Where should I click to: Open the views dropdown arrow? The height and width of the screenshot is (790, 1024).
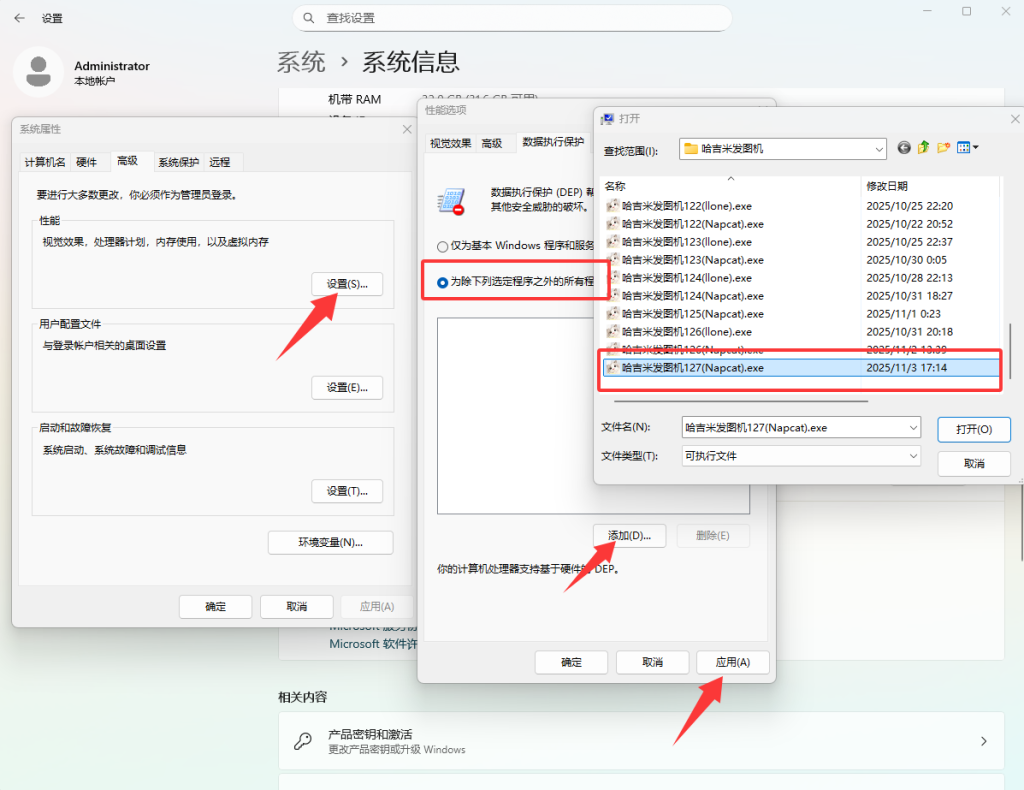tap(976, 148)
